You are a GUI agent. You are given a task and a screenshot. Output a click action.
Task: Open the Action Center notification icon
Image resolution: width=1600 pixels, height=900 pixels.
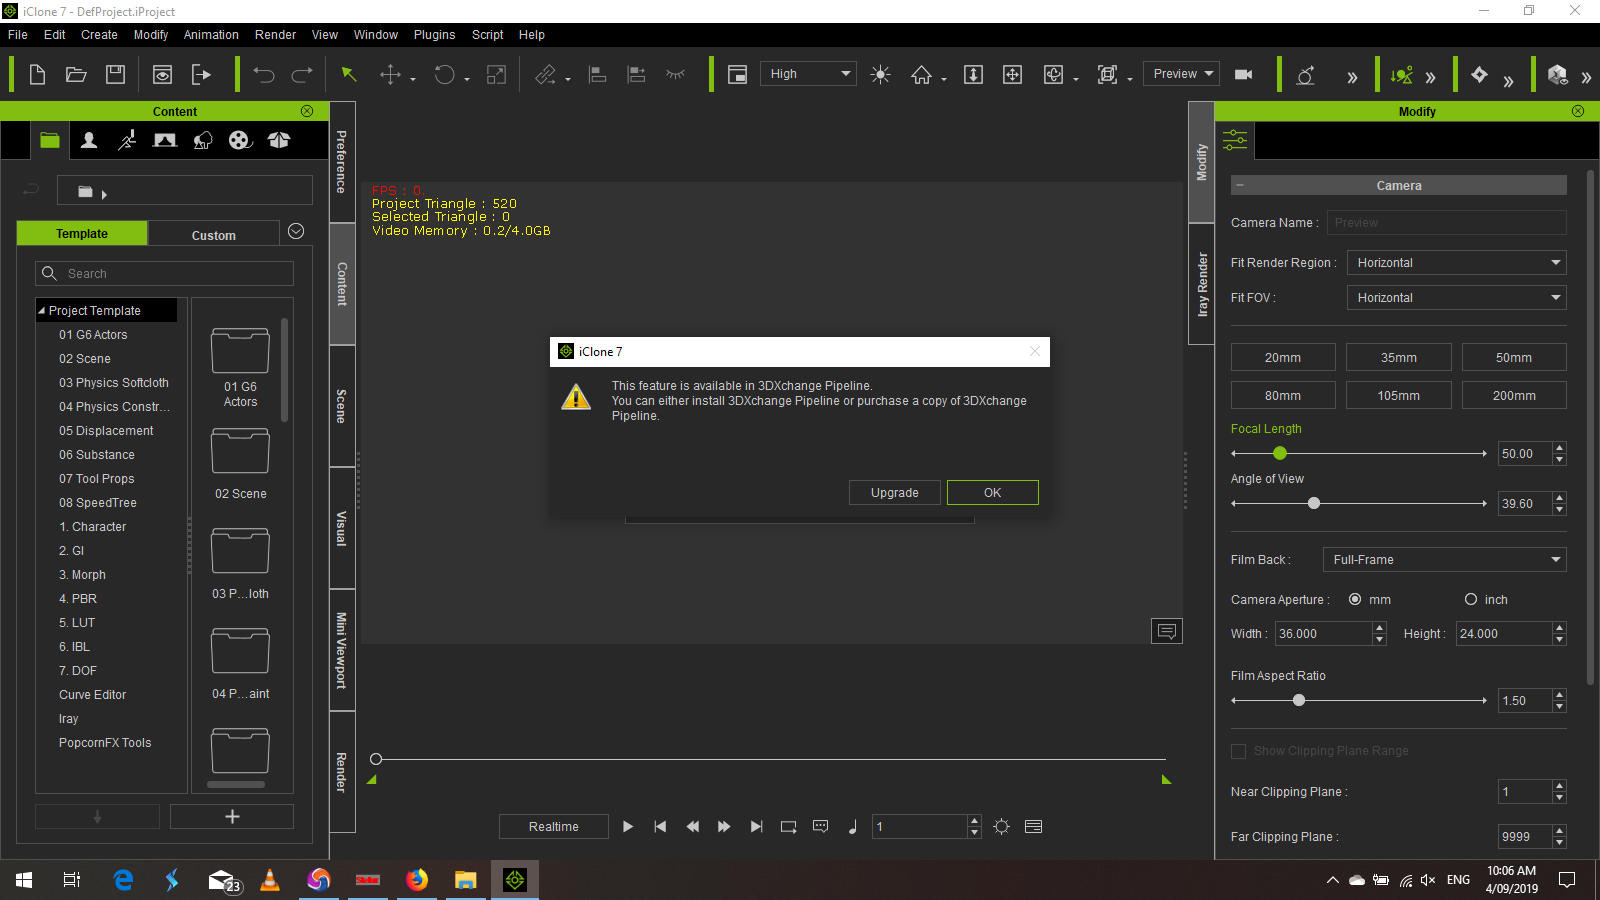tap(1567, 880)
